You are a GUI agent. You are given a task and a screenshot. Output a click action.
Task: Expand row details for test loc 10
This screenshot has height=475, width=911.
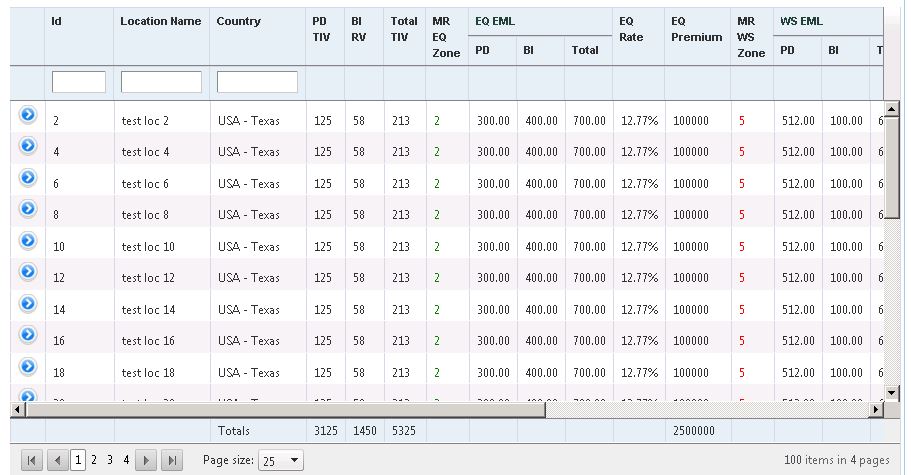(x=28, y=240)
